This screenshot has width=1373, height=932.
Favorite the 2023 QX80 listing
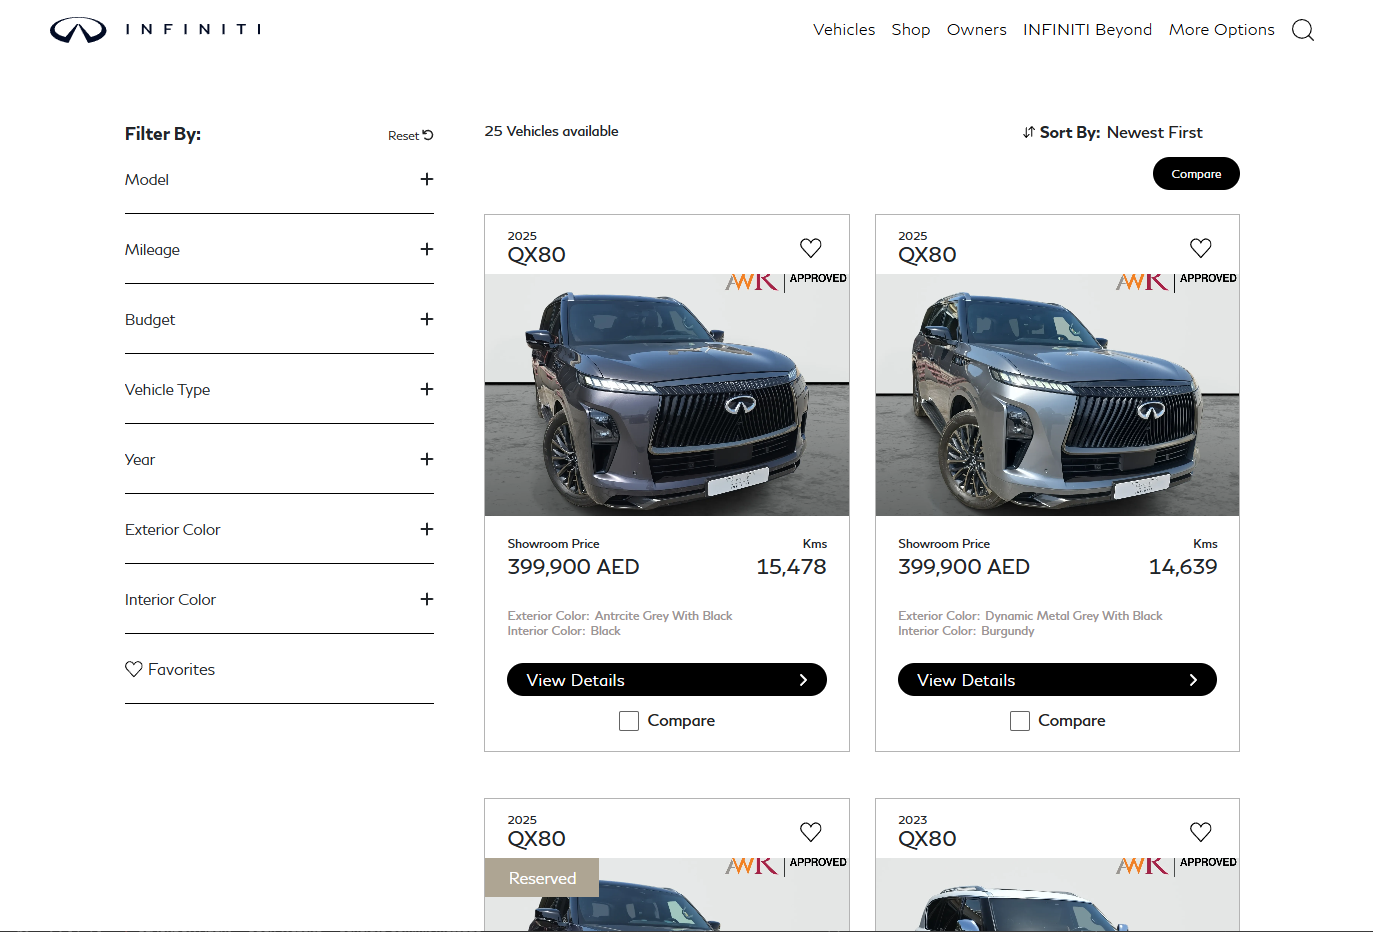click(1201, 831)
